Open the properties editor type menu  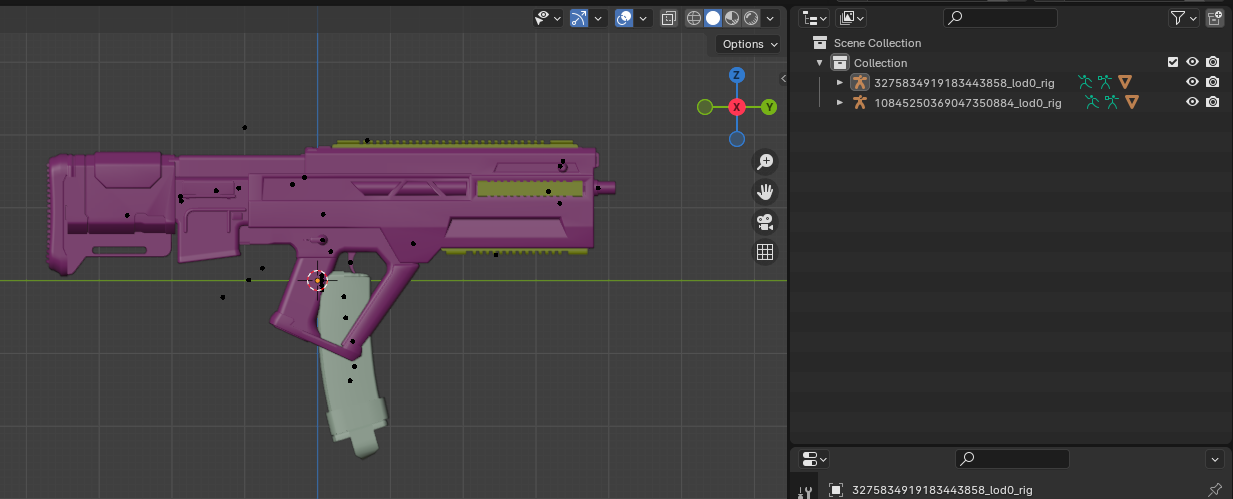tap(816, 459)
